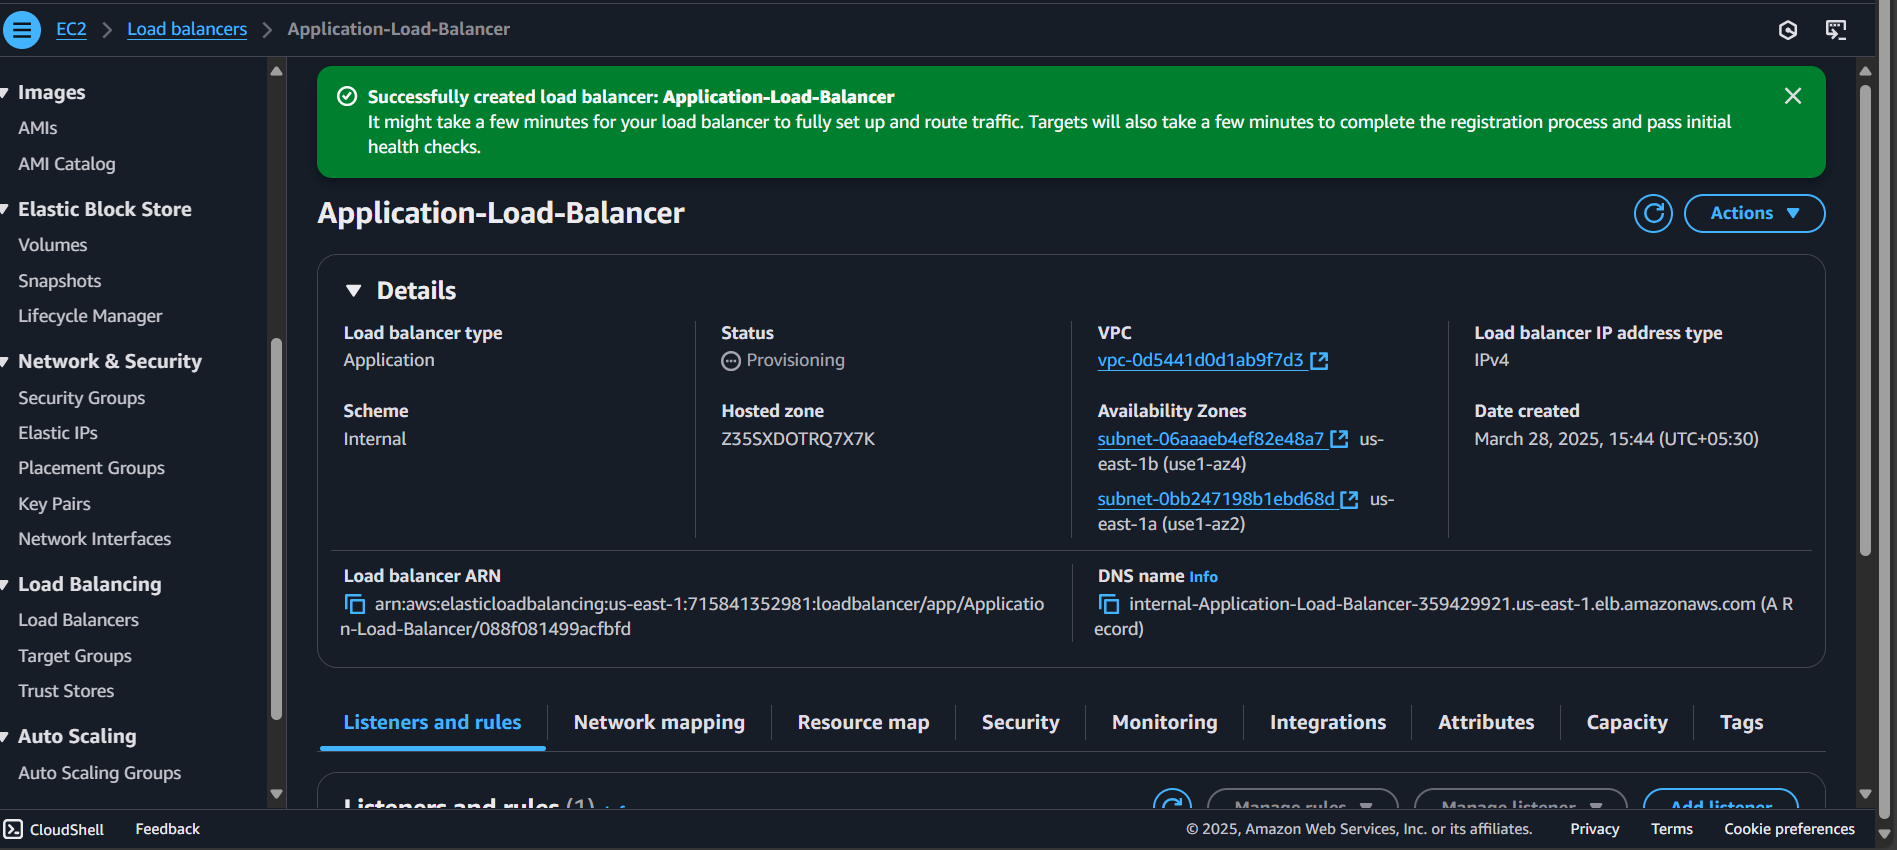
Task: Click the Provisioning status icon
Action: pos(731,361)
